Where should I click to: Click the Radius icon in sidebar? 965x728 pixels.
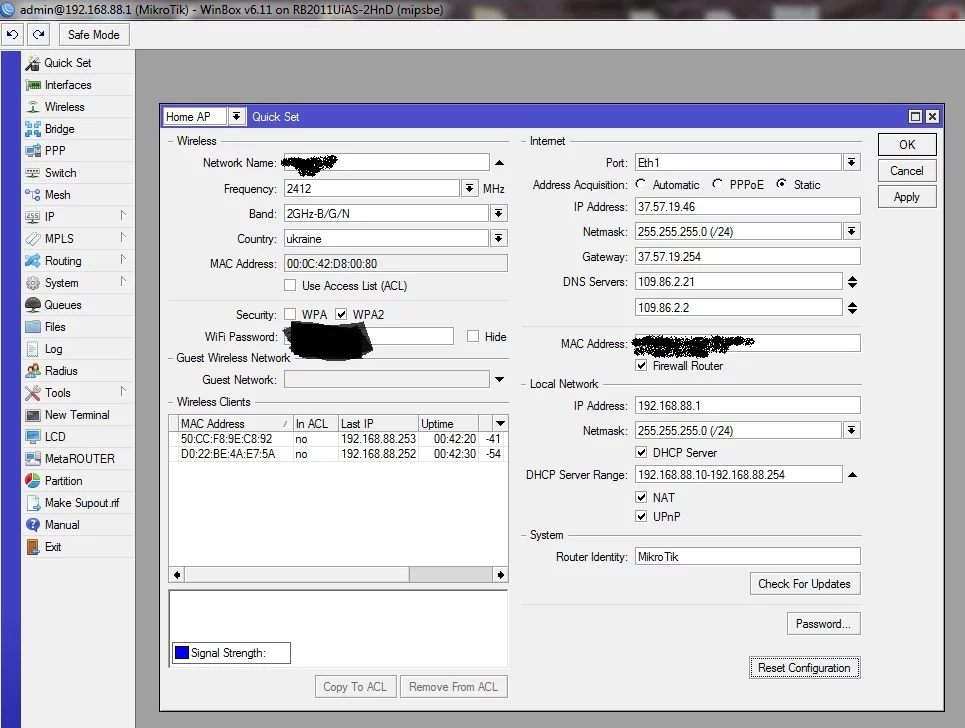coord(32,371)
